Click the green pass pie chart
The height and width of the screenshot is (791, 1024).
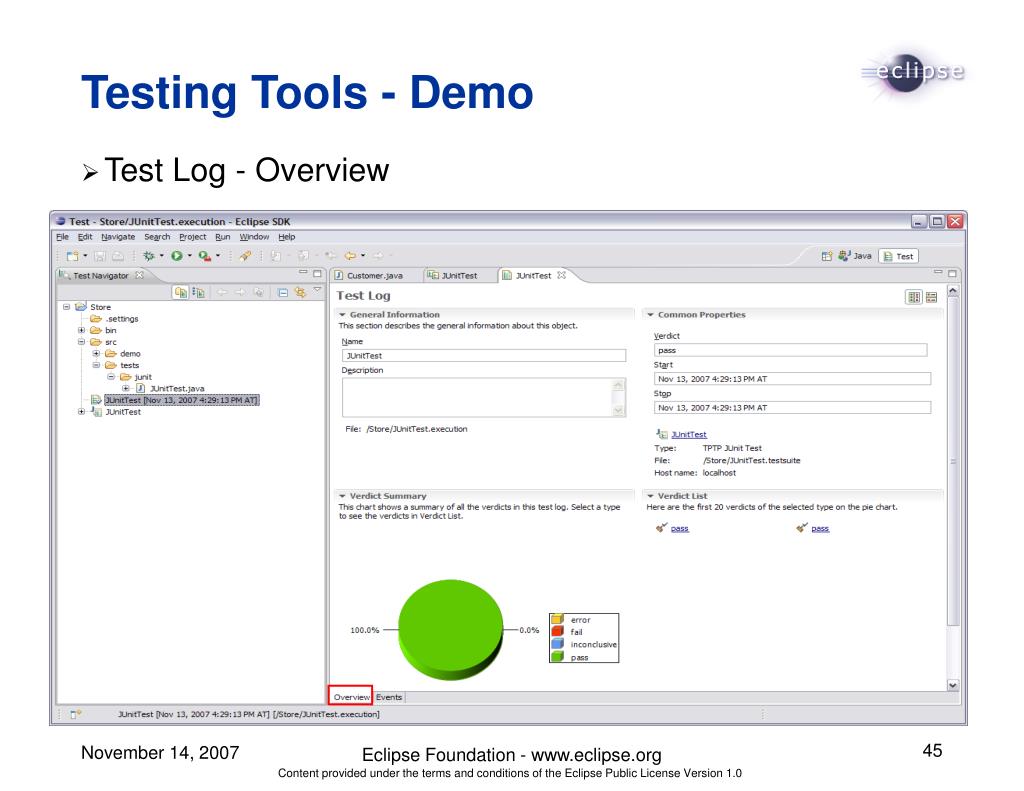pos(451,628)
